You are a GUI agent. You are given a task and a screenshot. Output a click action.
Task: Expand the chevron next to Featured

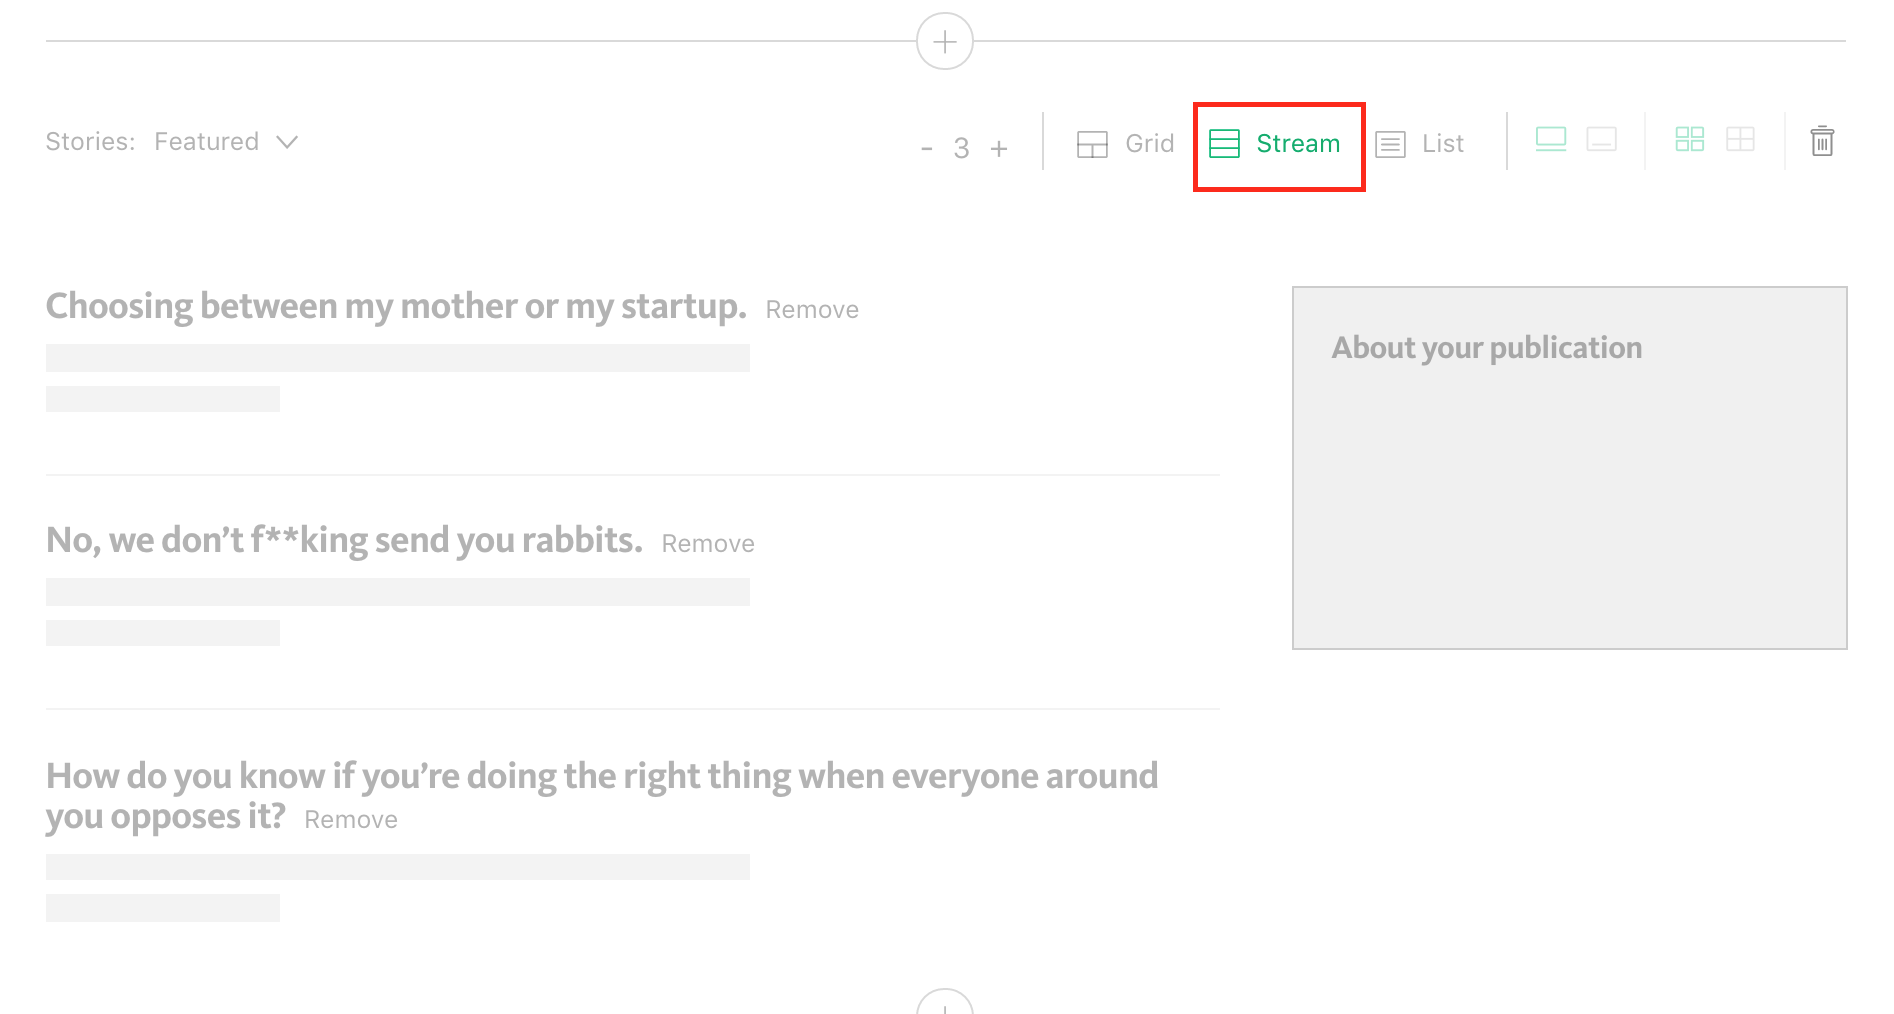pyautogui.click(x=287, y=142)
